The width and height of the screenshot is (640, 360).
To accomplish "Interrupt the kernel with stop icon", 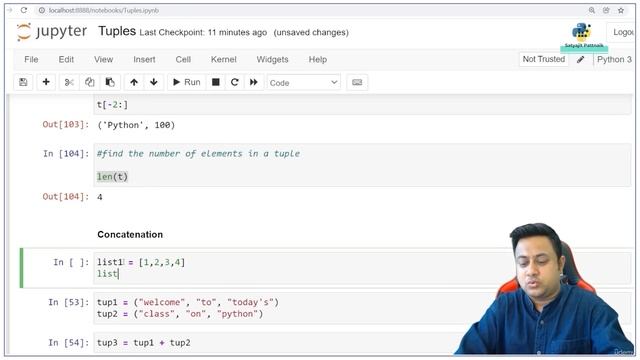I will [216, 82].
